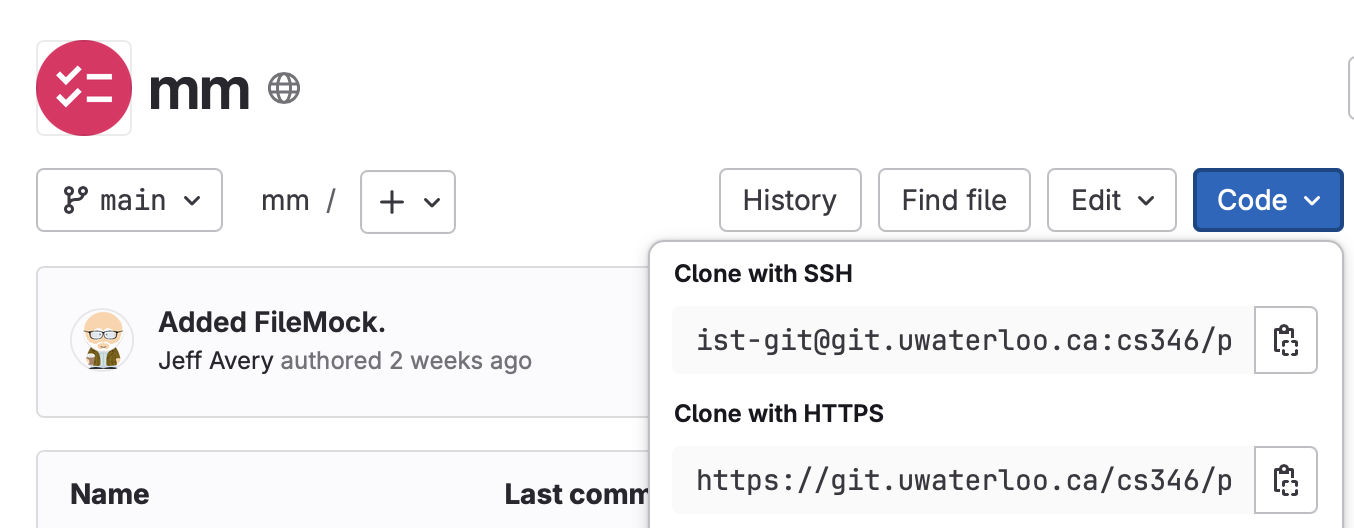Viewport: 1354px width, 528px height.
Task: Select the HTTPS clone URL field
Action: pos(963,480)
